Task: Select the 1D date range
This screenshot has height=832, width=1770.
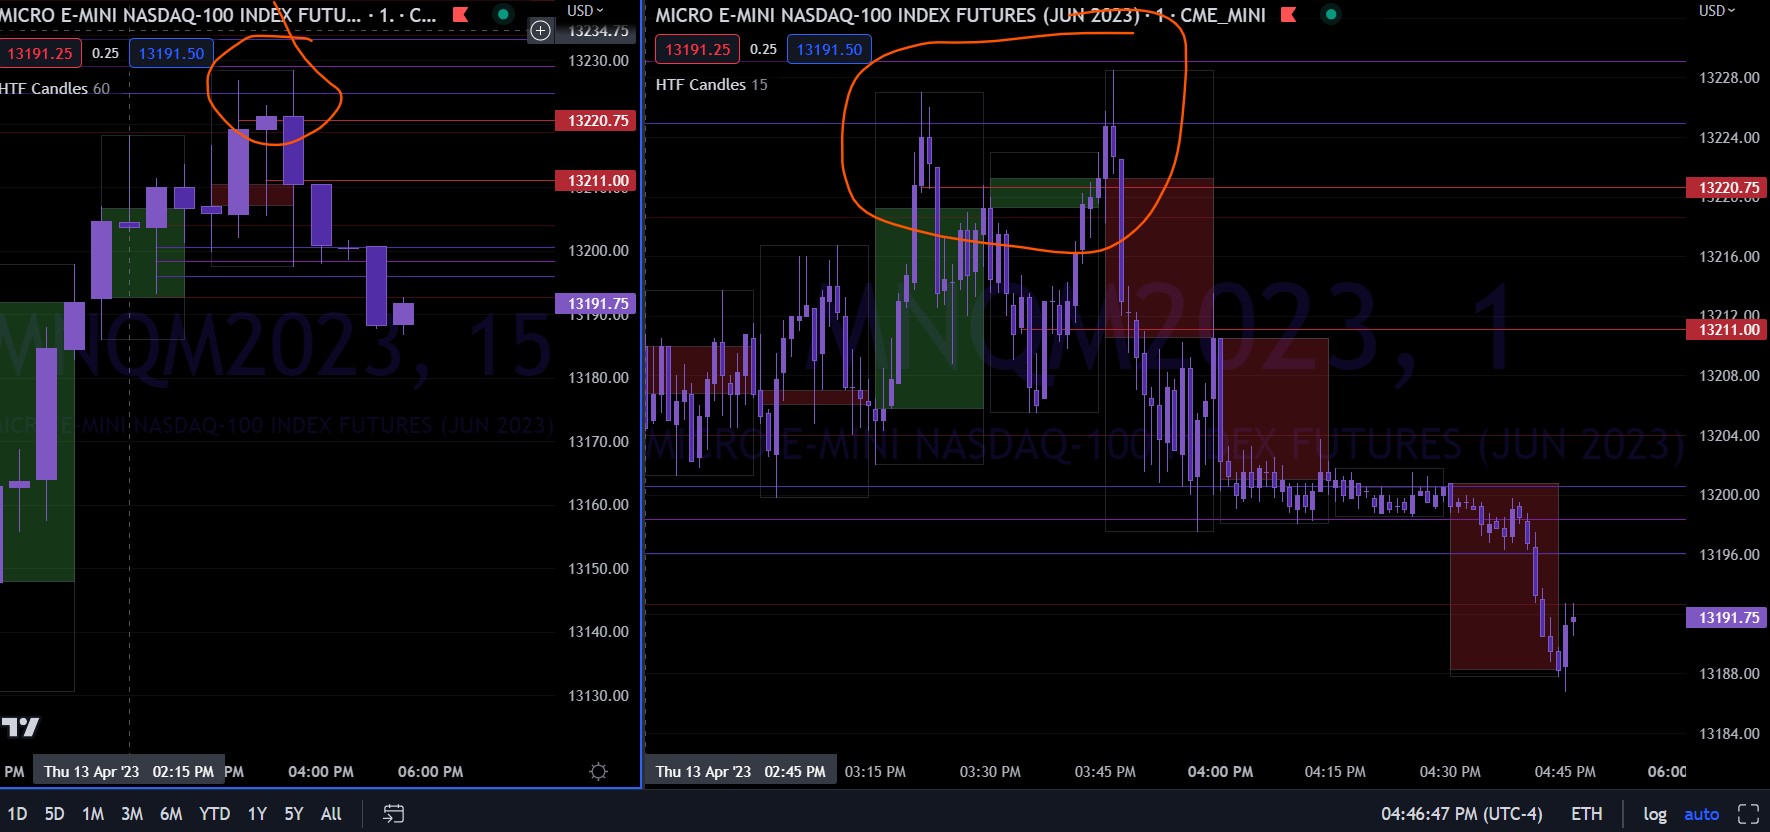Action: 18,814
